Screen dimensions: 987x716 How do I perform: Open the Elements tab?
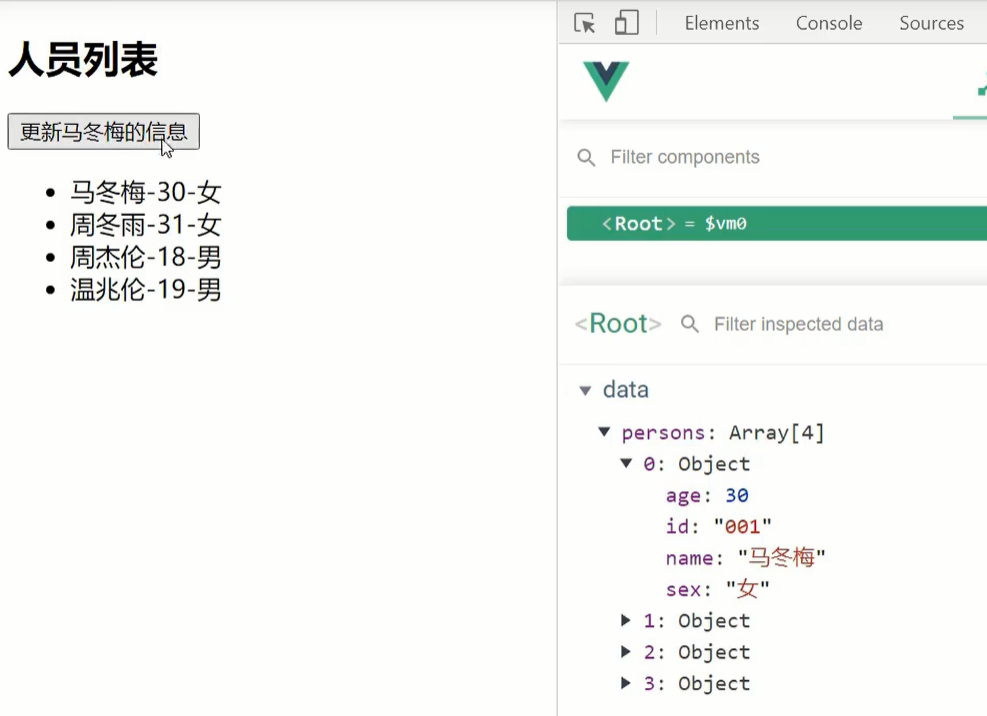coord(722,23)
